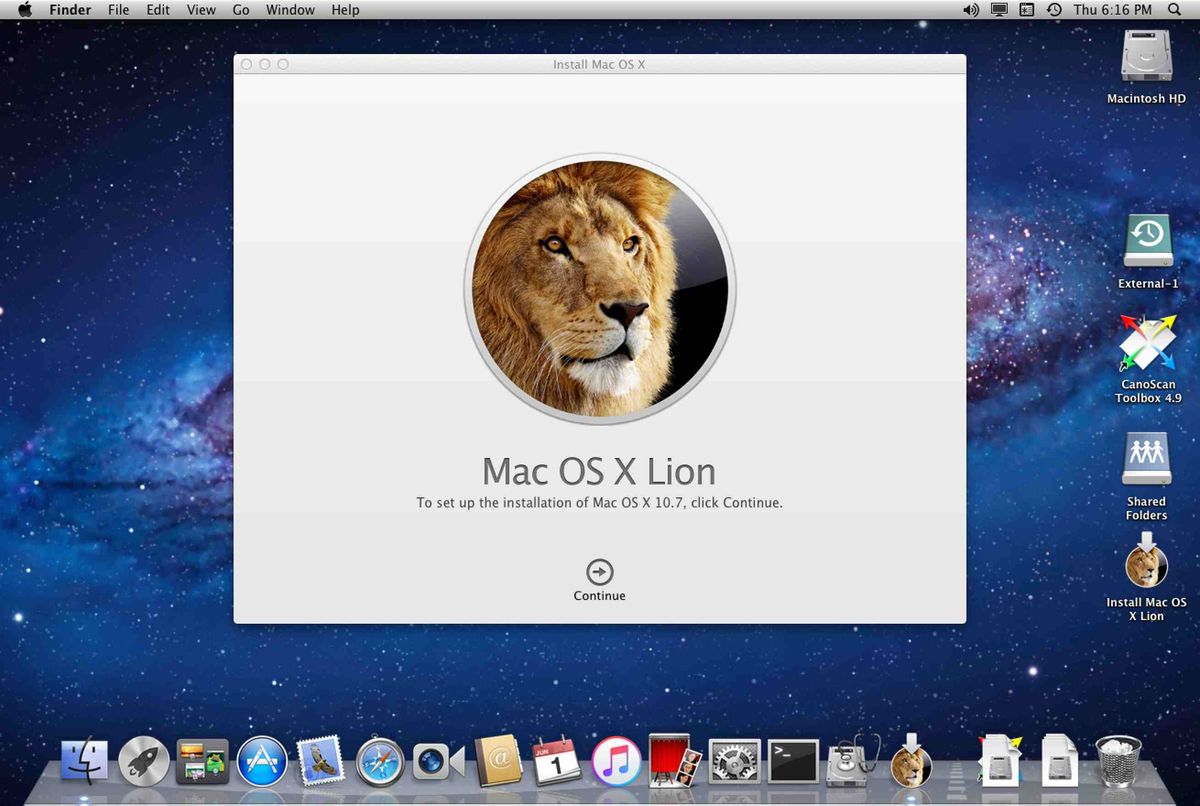
Task: Open the Finder menu
Action: pyautogui.click(x=70, y=10)
